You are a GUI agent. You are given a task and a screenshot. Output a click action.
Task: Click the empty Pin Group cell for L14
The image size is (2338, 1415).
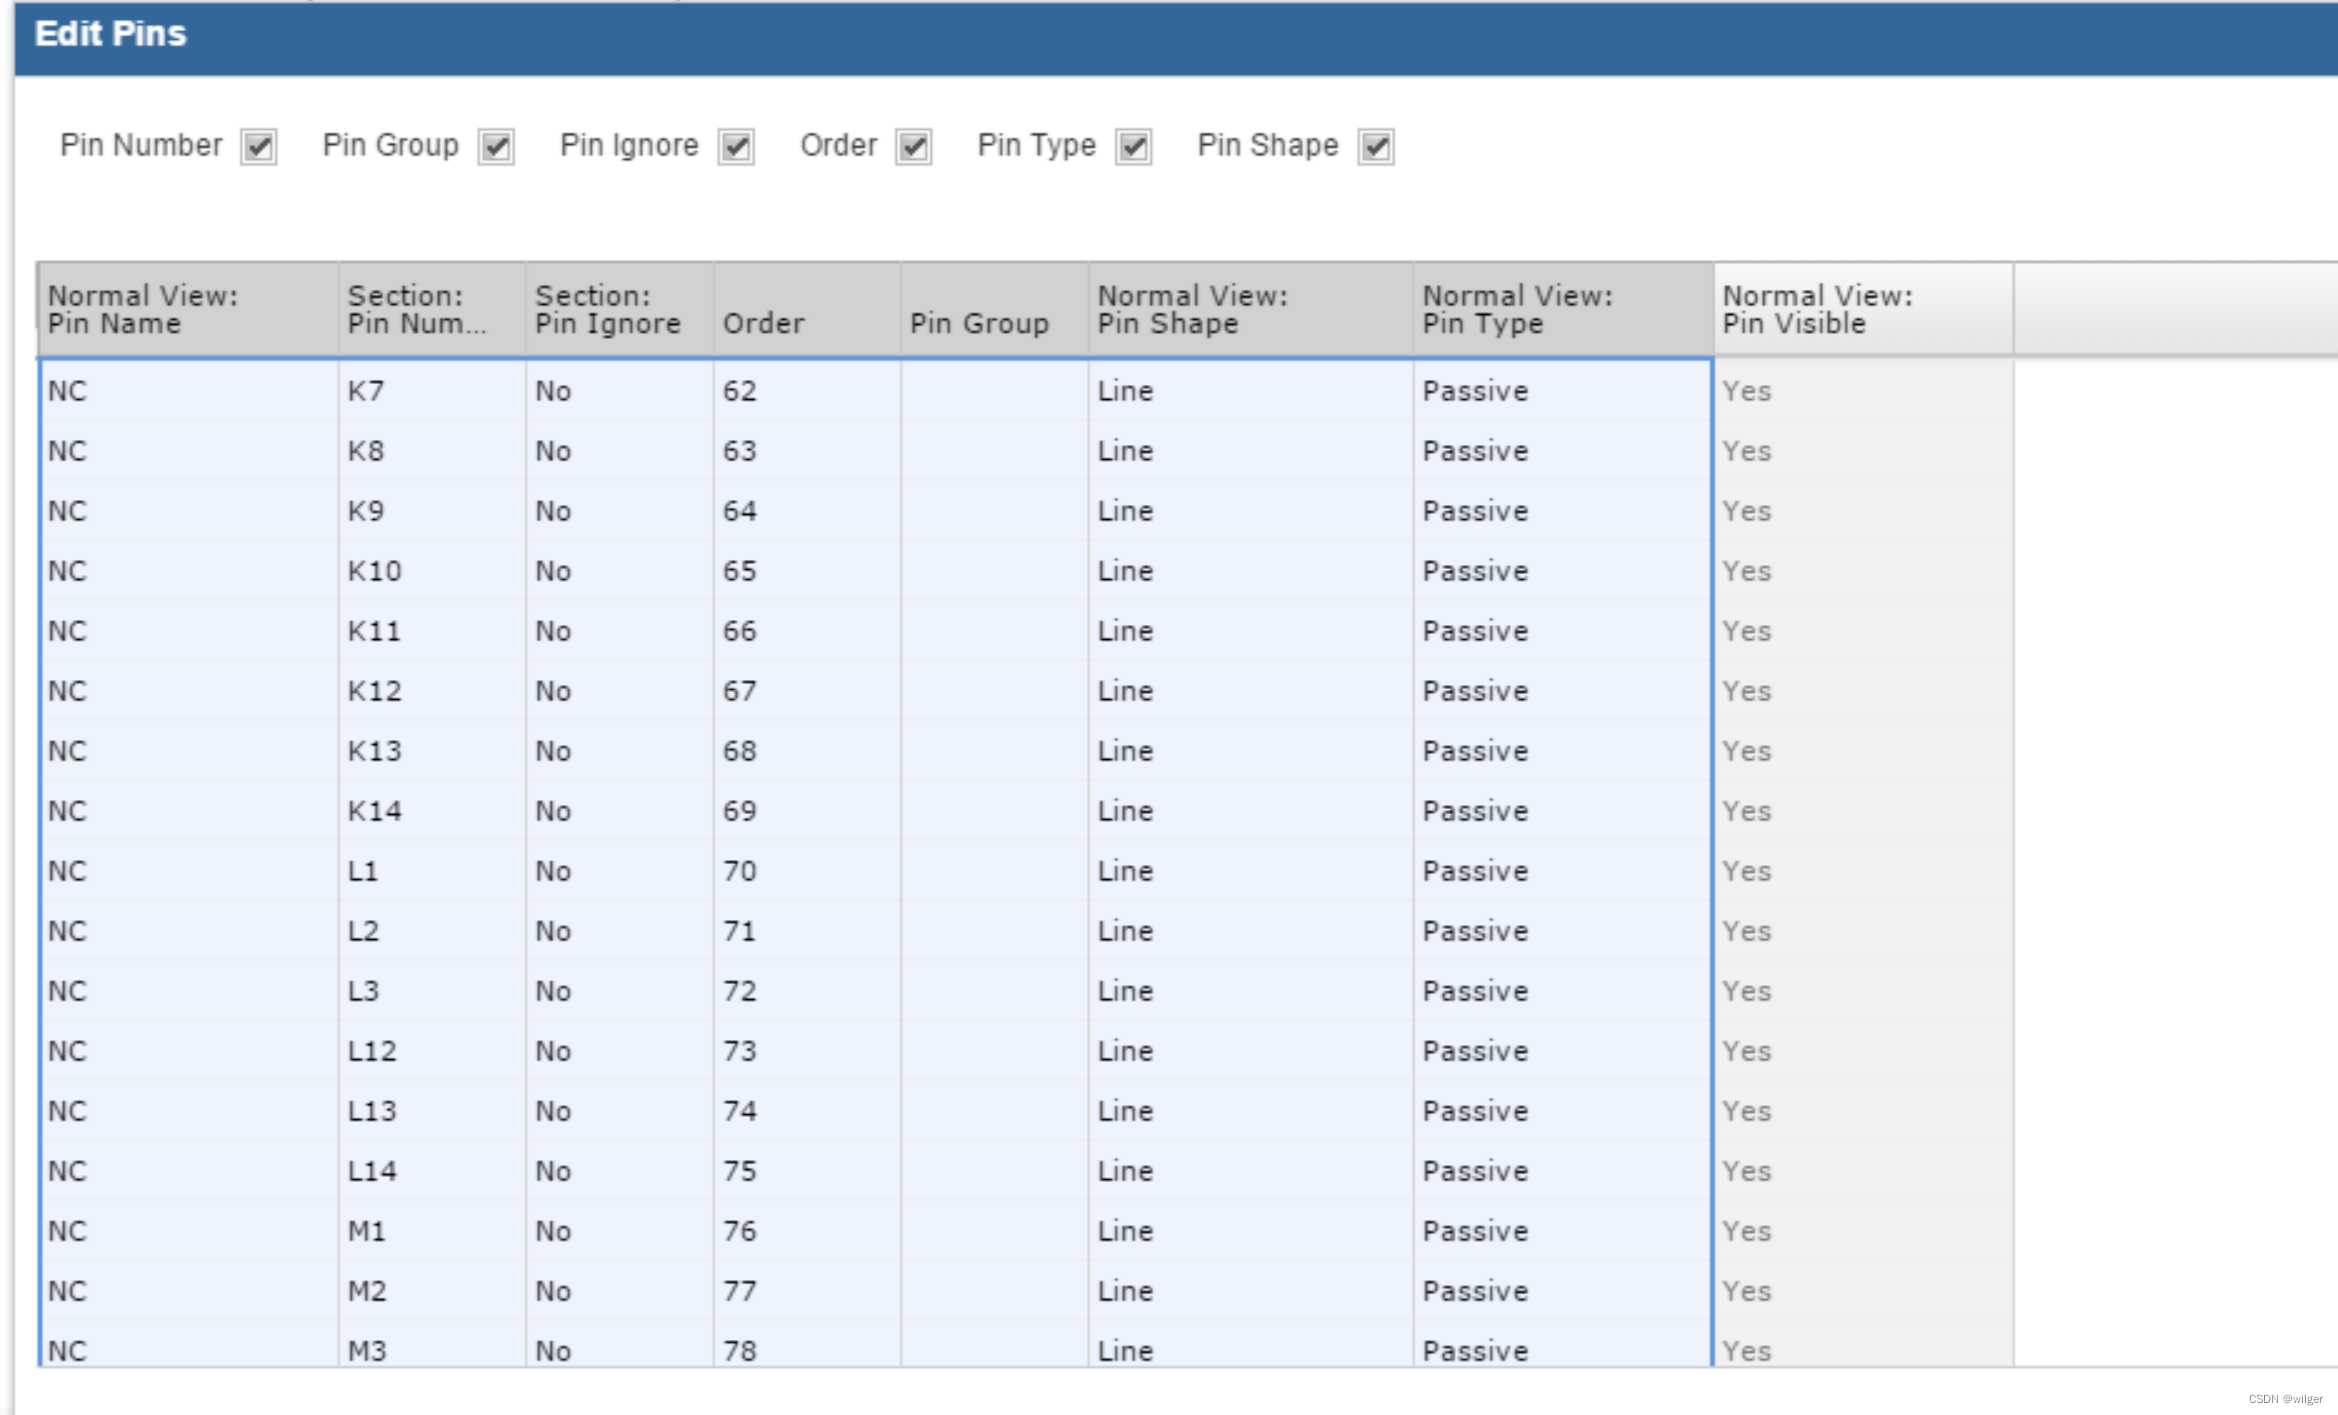click(x=993, y=1171)
